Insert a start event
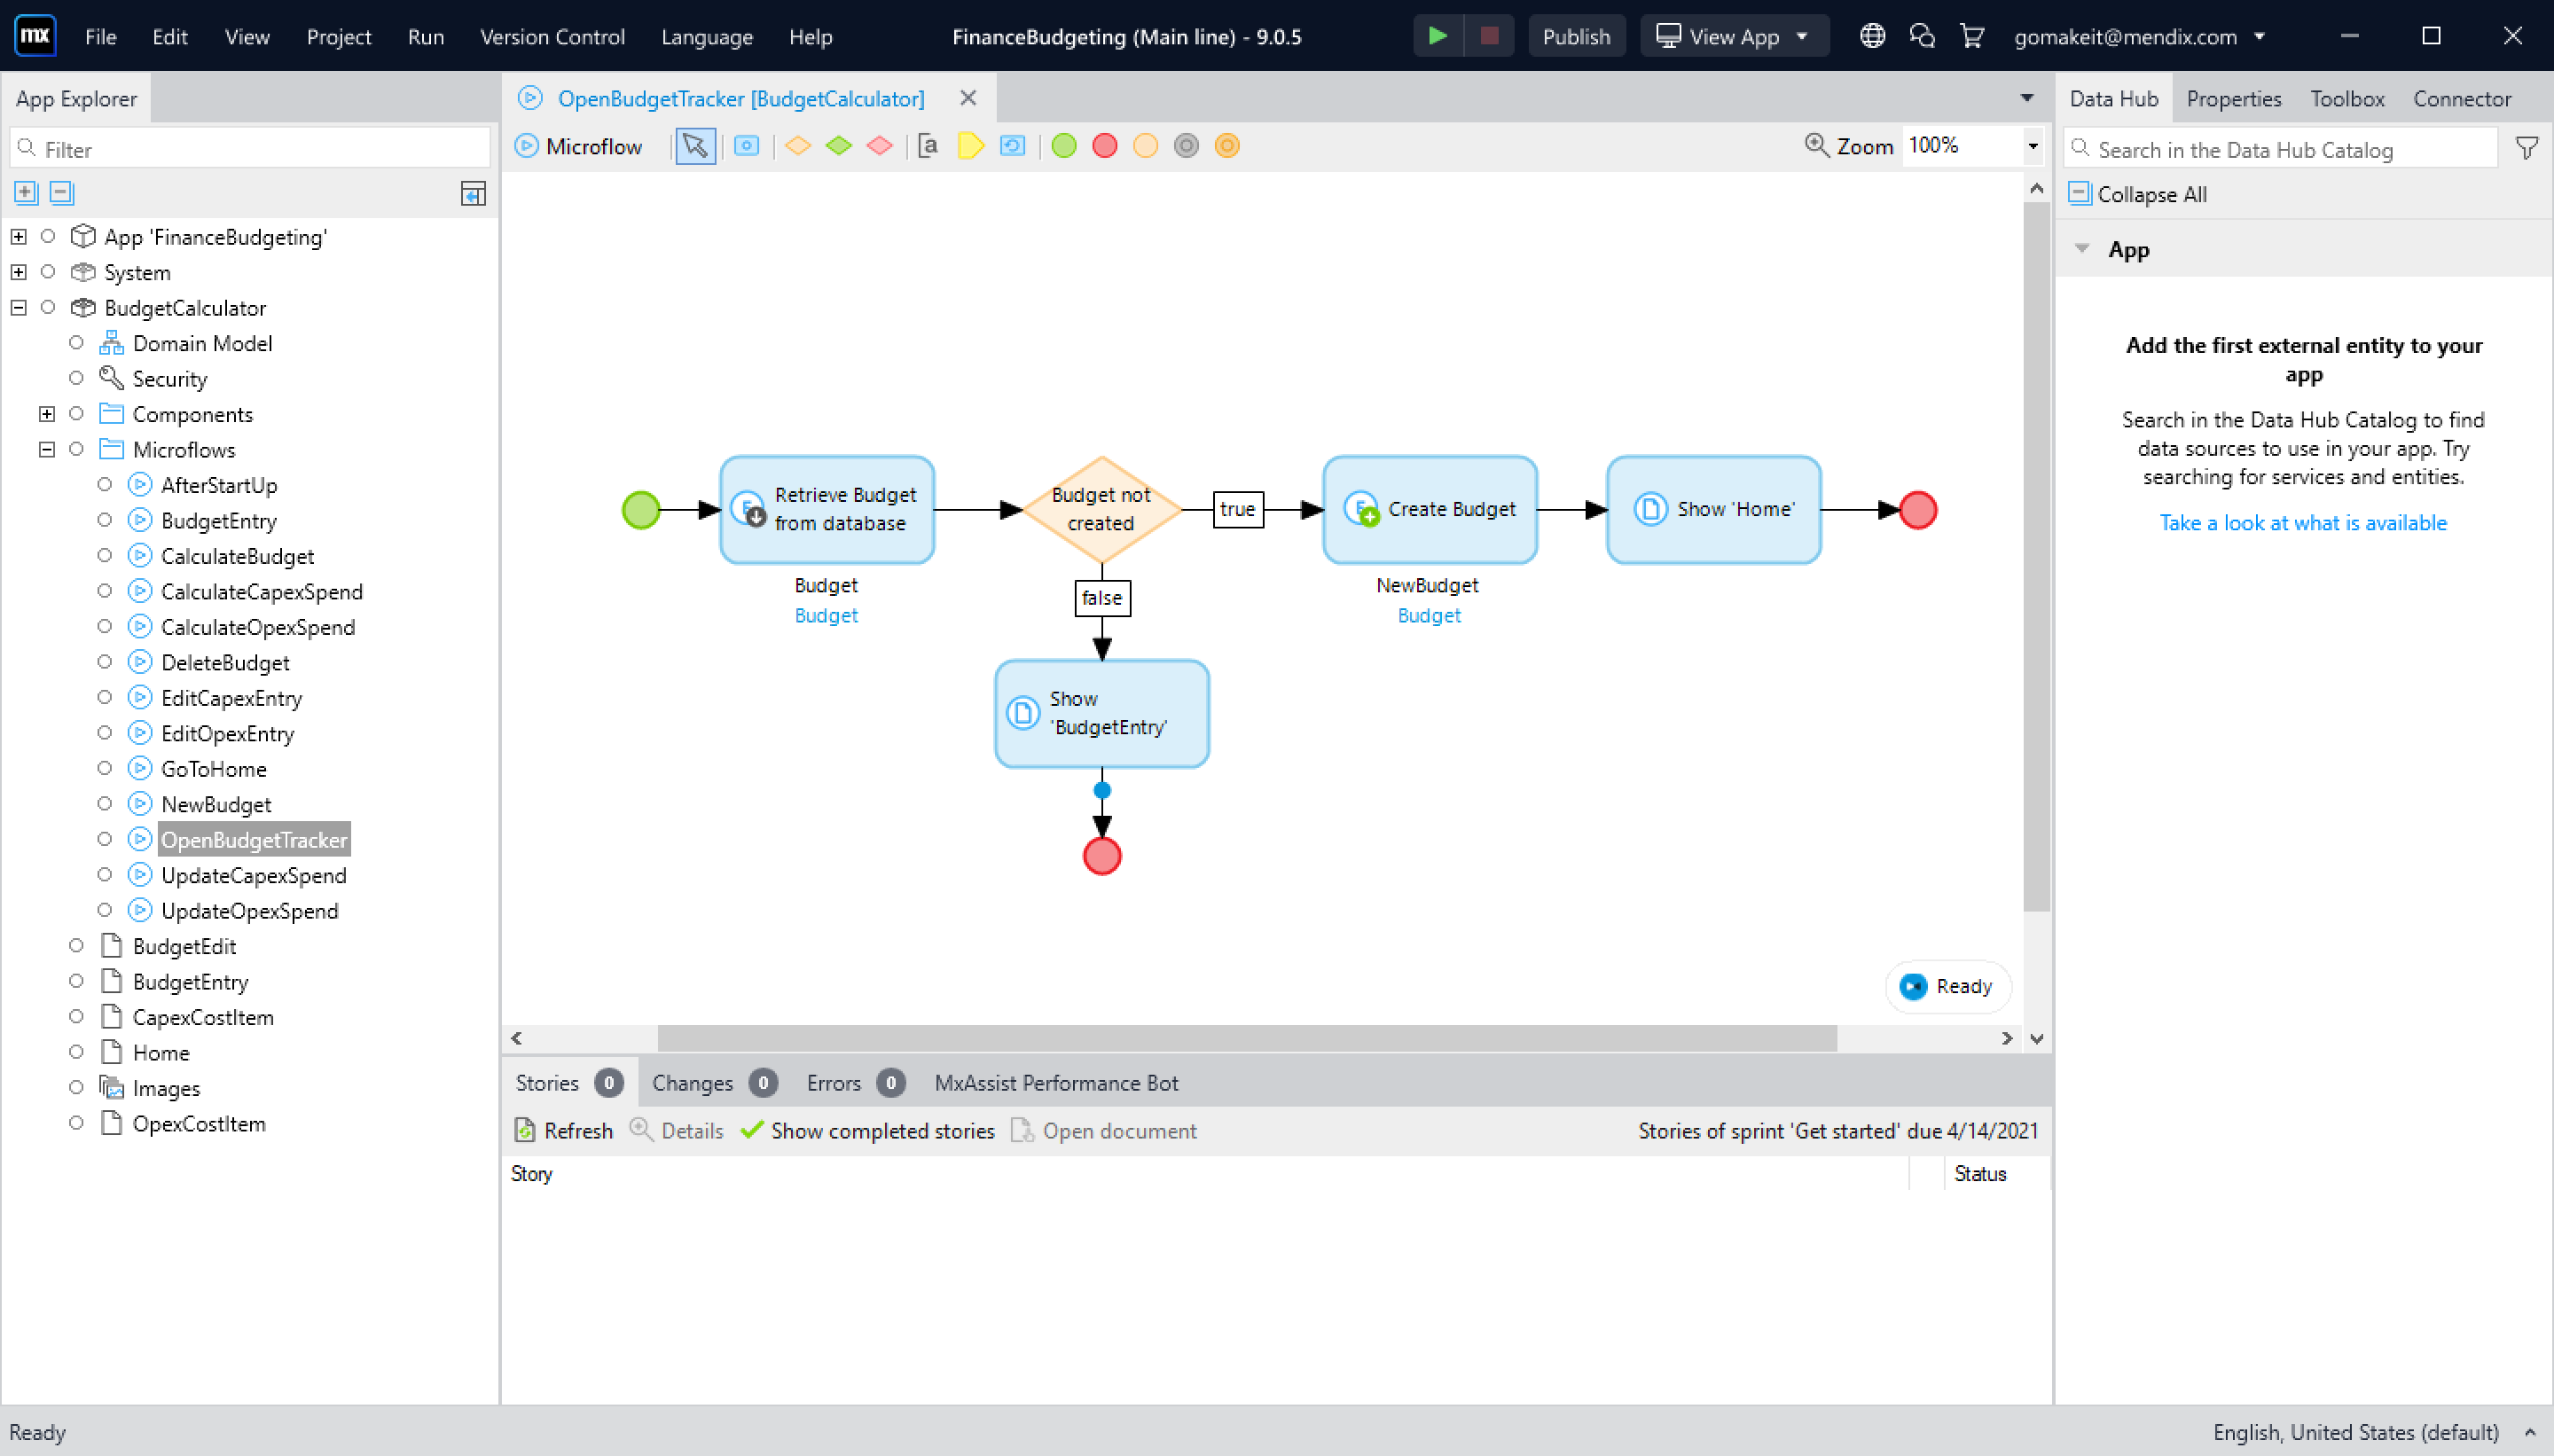Viewport: 2554px width, 1456px height. click(x=1063, y=146)
